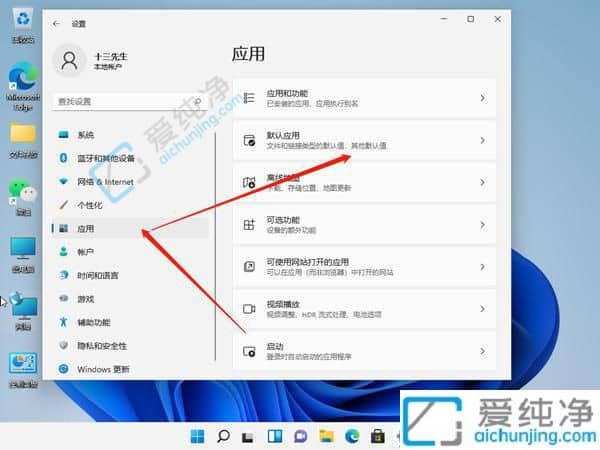The width and height of the screenshot is (600, 450).
Task: Select 游戏 (Gaming) in the sidebar
Action: pos(130,299)
